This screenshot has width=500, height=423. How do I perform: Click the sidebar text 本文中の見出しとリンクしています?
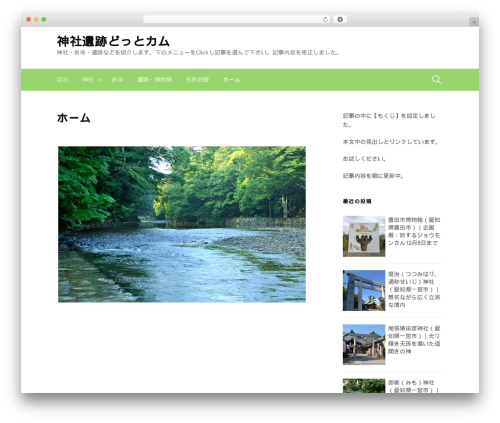(391, 142)
